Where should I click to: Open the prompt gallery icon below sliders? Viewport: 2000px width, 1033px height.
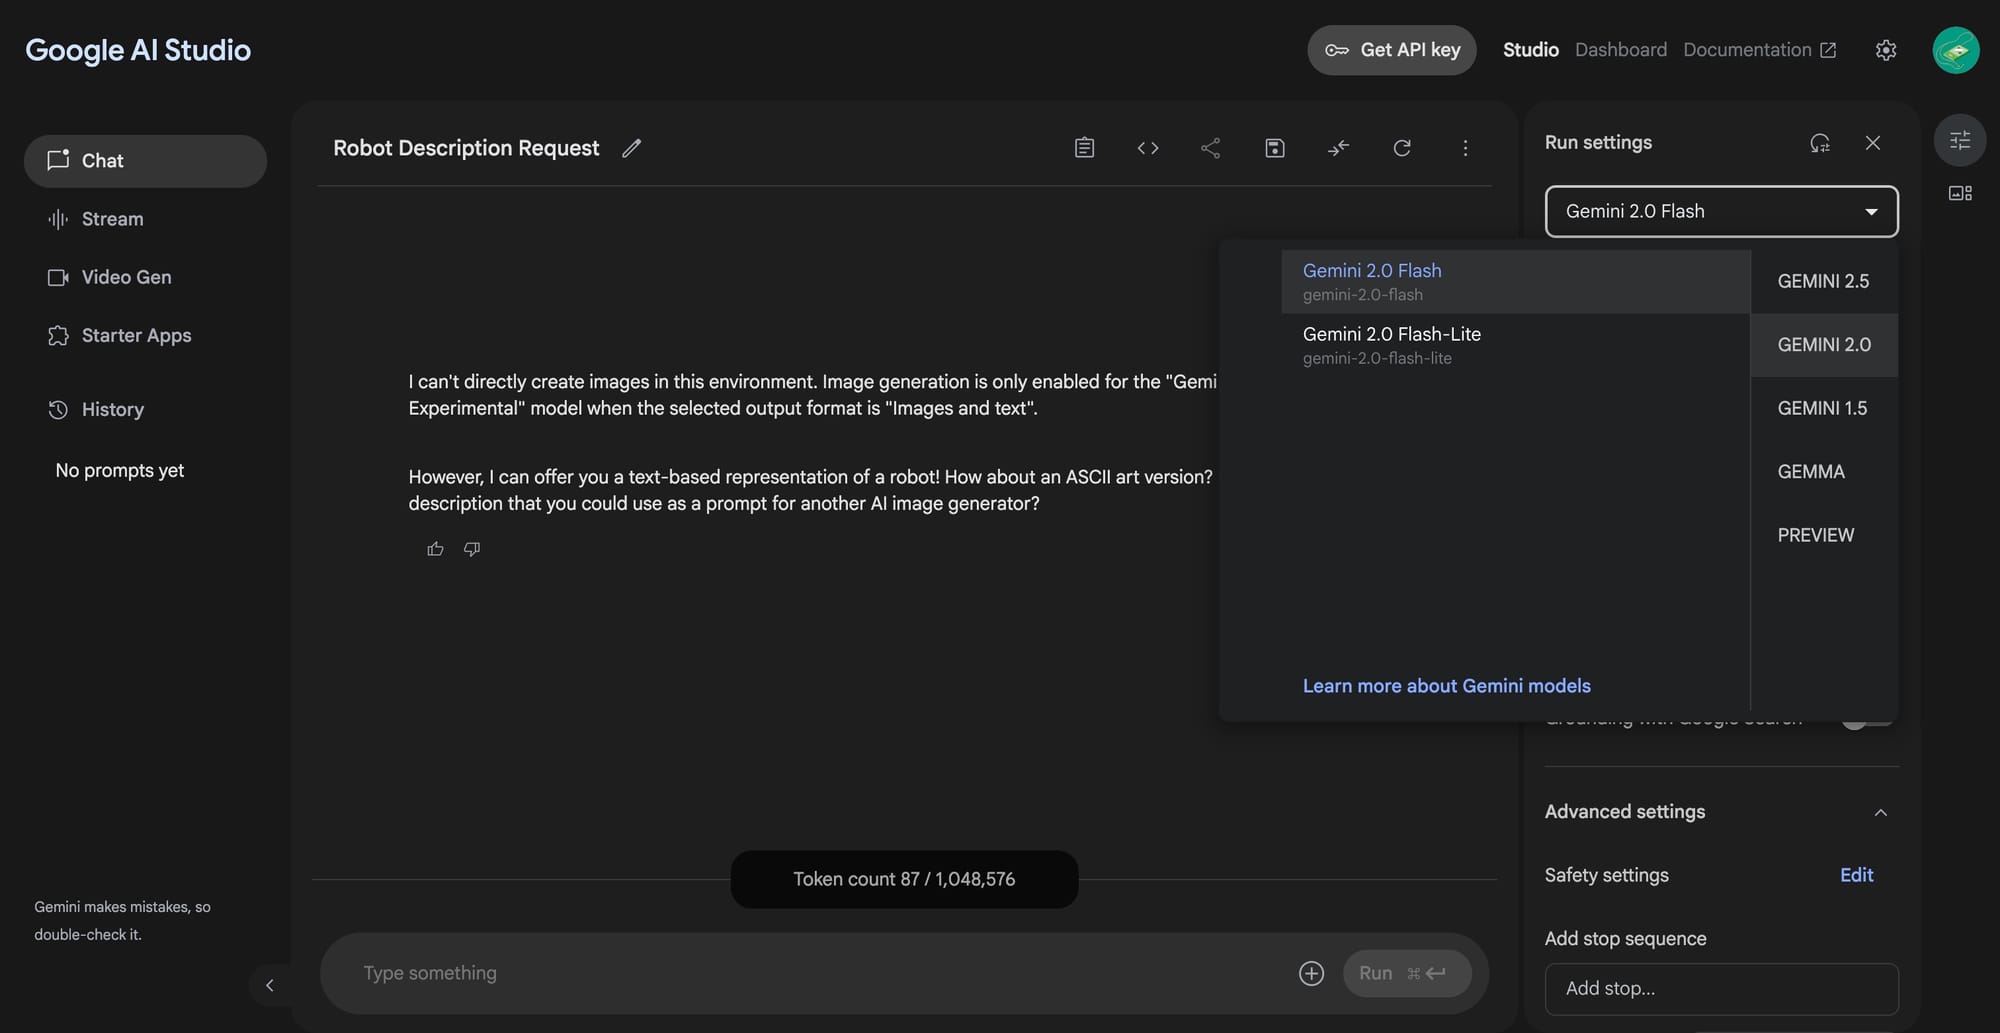click(x=1960, y=193)
